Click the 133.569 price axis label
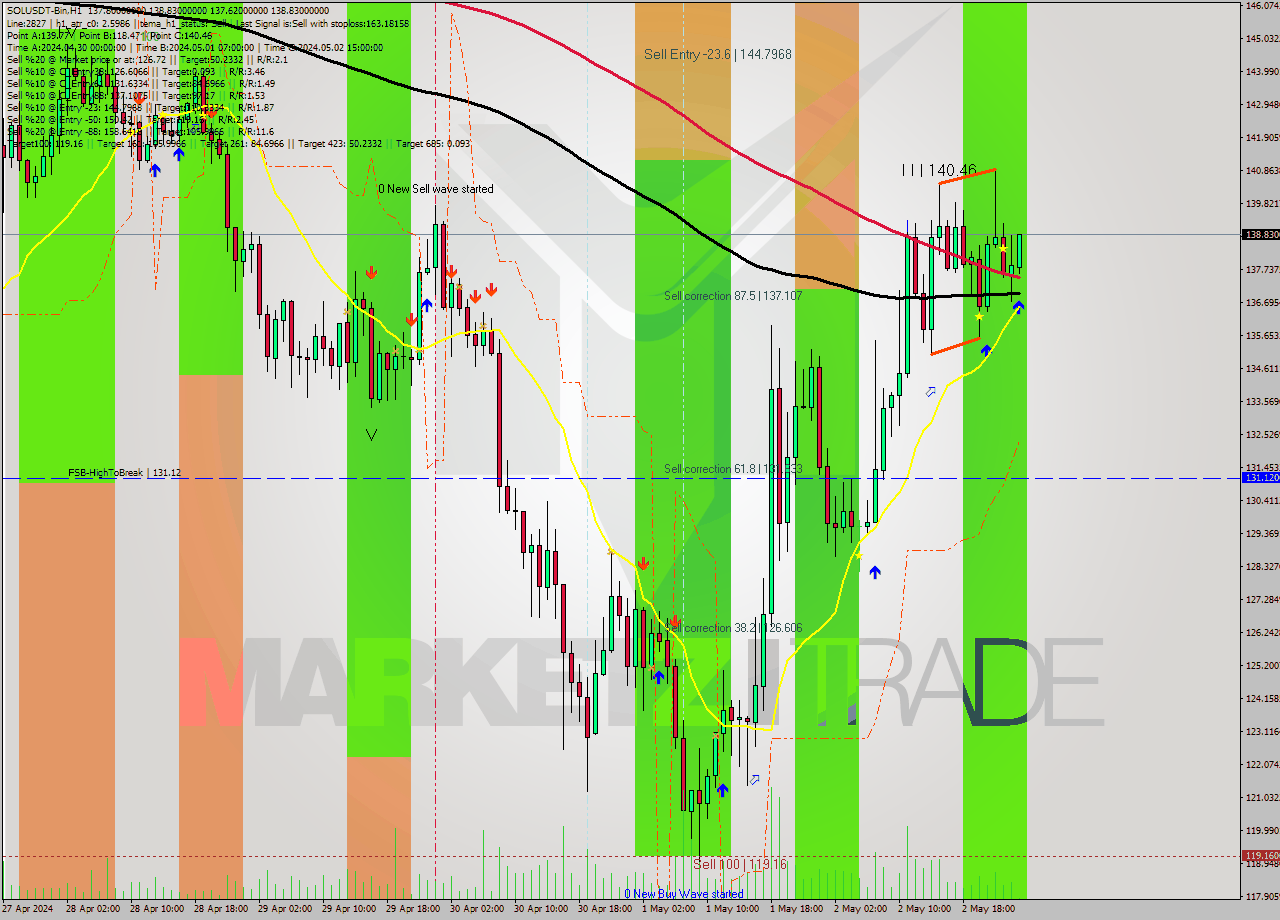 coord(1262,402)
